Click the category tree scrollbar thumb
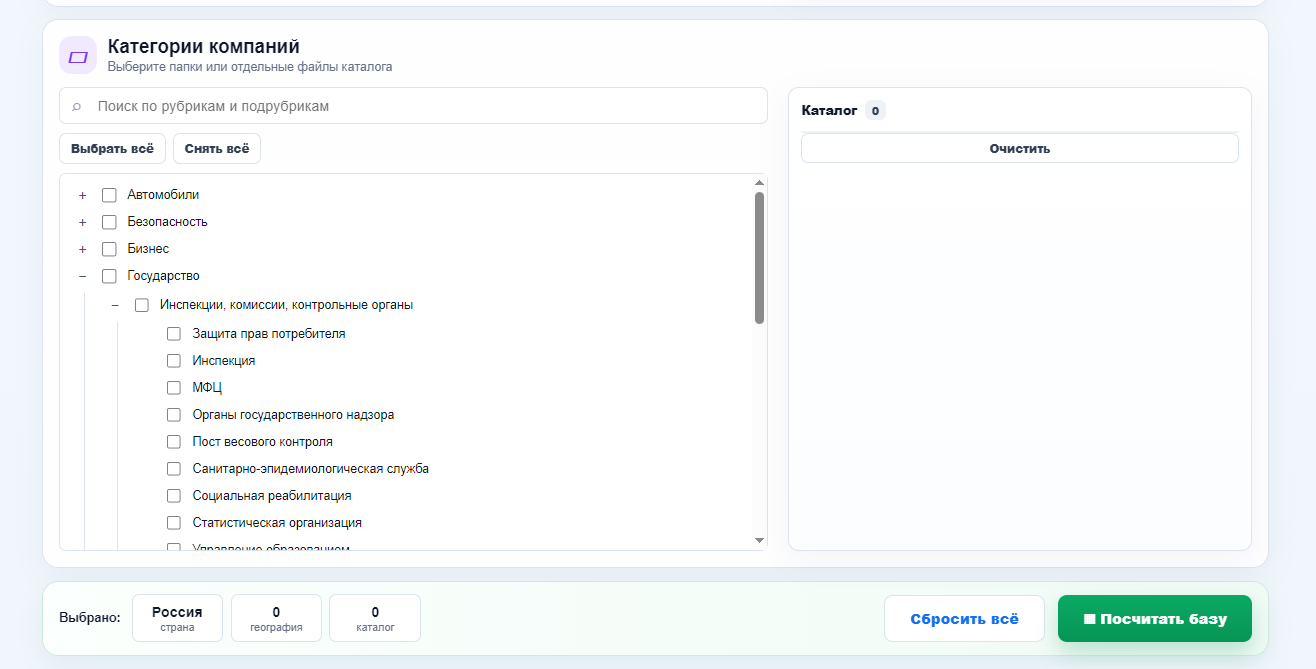Image resolution: width=1316 pixels, height=669 pixels. (x=759, y=258)
